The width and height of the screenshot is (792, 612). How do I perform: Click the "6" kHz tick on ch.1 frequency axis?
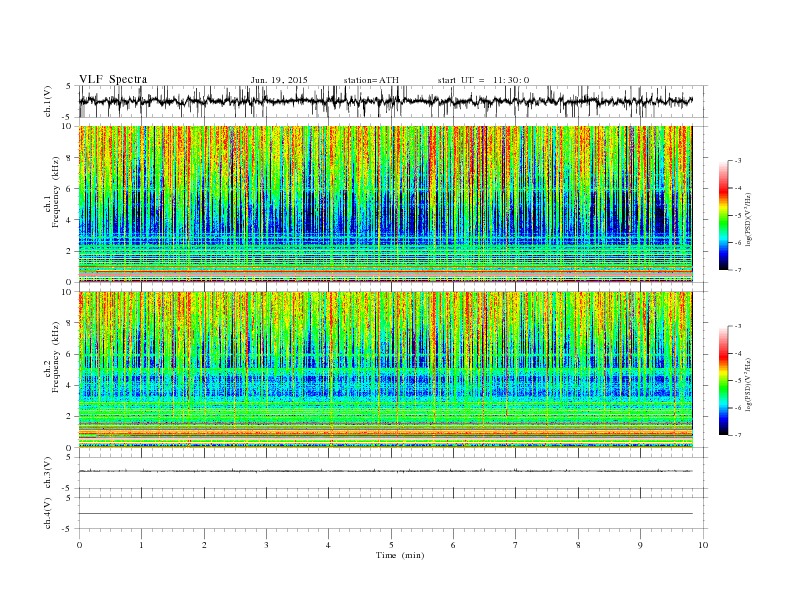(69, 189)
